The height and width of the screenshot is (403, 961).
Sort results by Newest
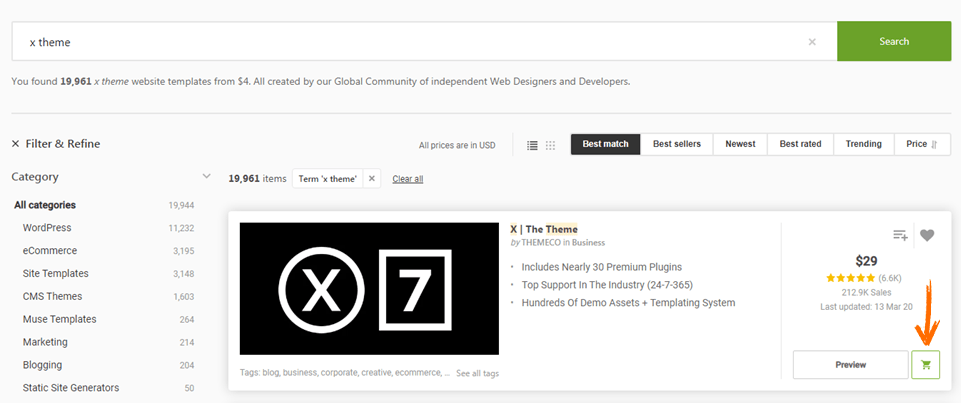[740, 144]
